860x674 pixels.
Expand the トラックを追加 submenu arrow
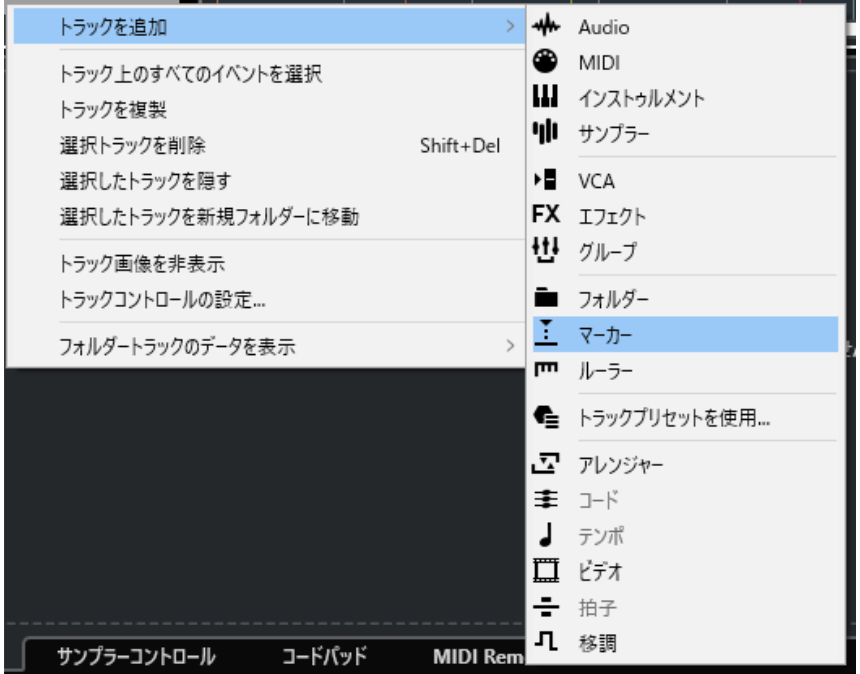tap(510, 28)
